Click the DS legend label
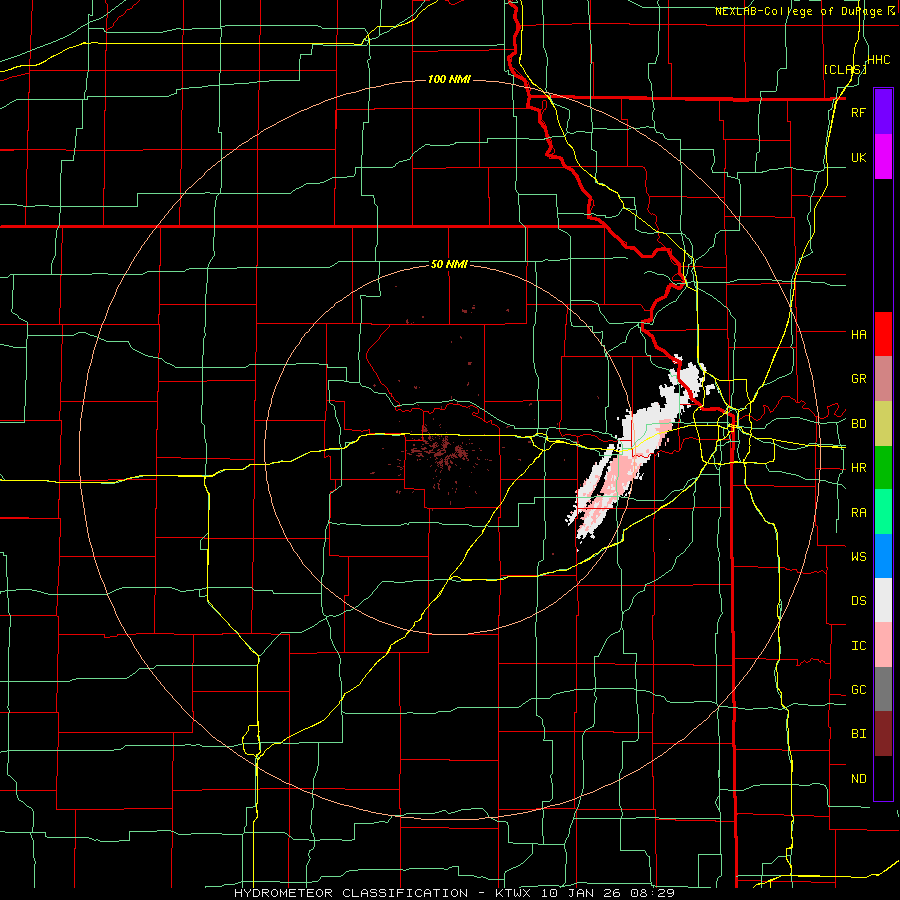 (x=858, y=600)
